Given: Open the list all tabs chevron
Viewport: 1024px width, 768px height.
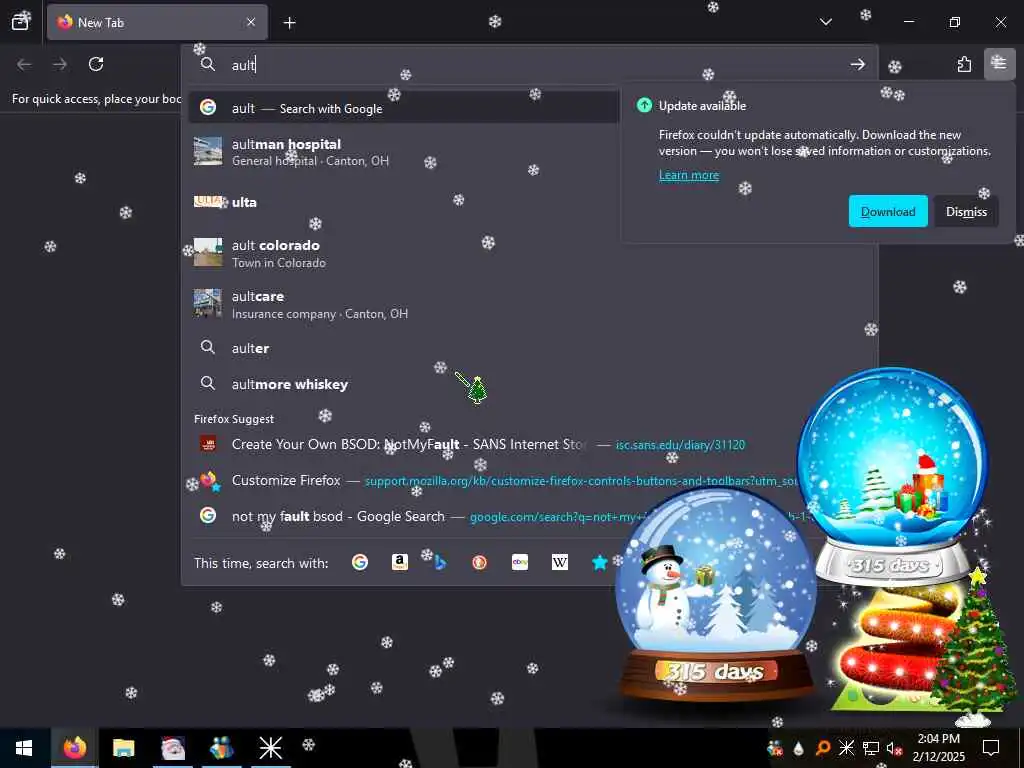Looking at the screenshot, I should click(x=825, y=22).
